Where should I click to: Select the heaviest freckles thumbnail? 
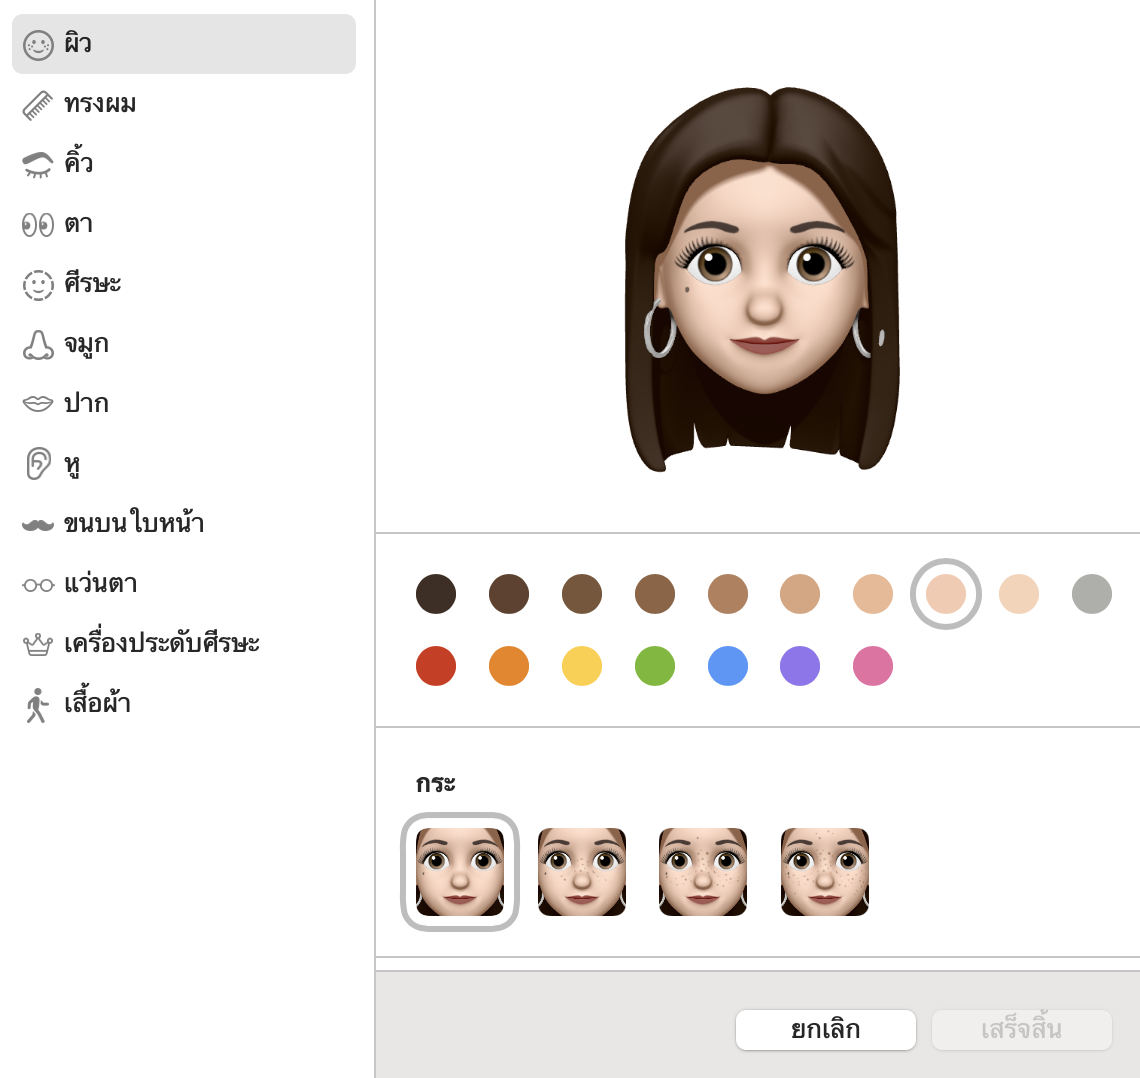tap(825, 872)
